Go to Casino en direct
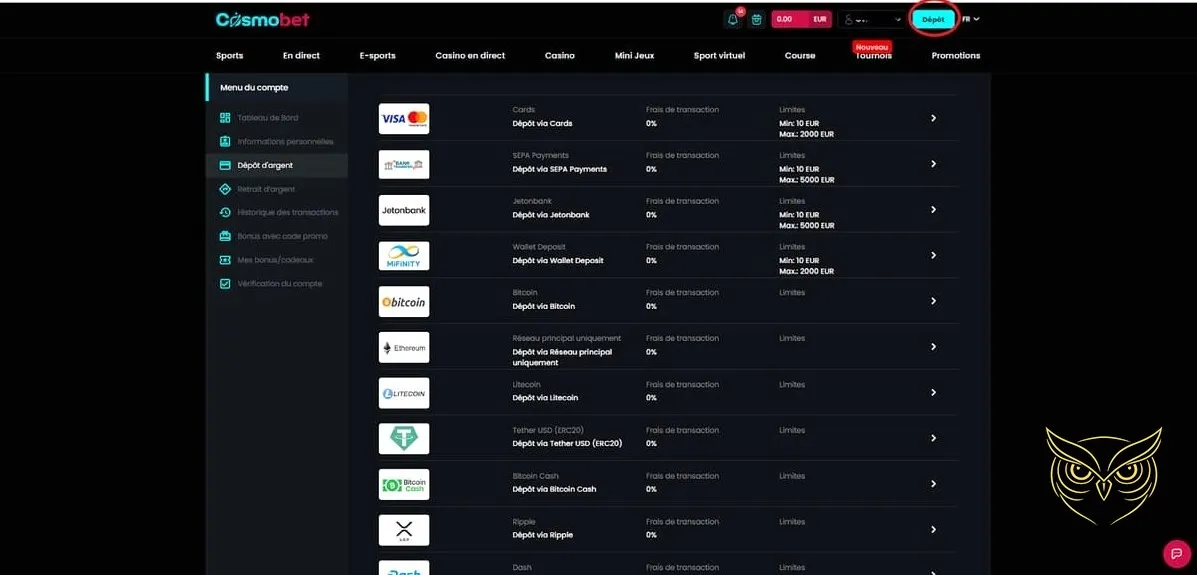The image size is (1197, 575). coord(470,56)
